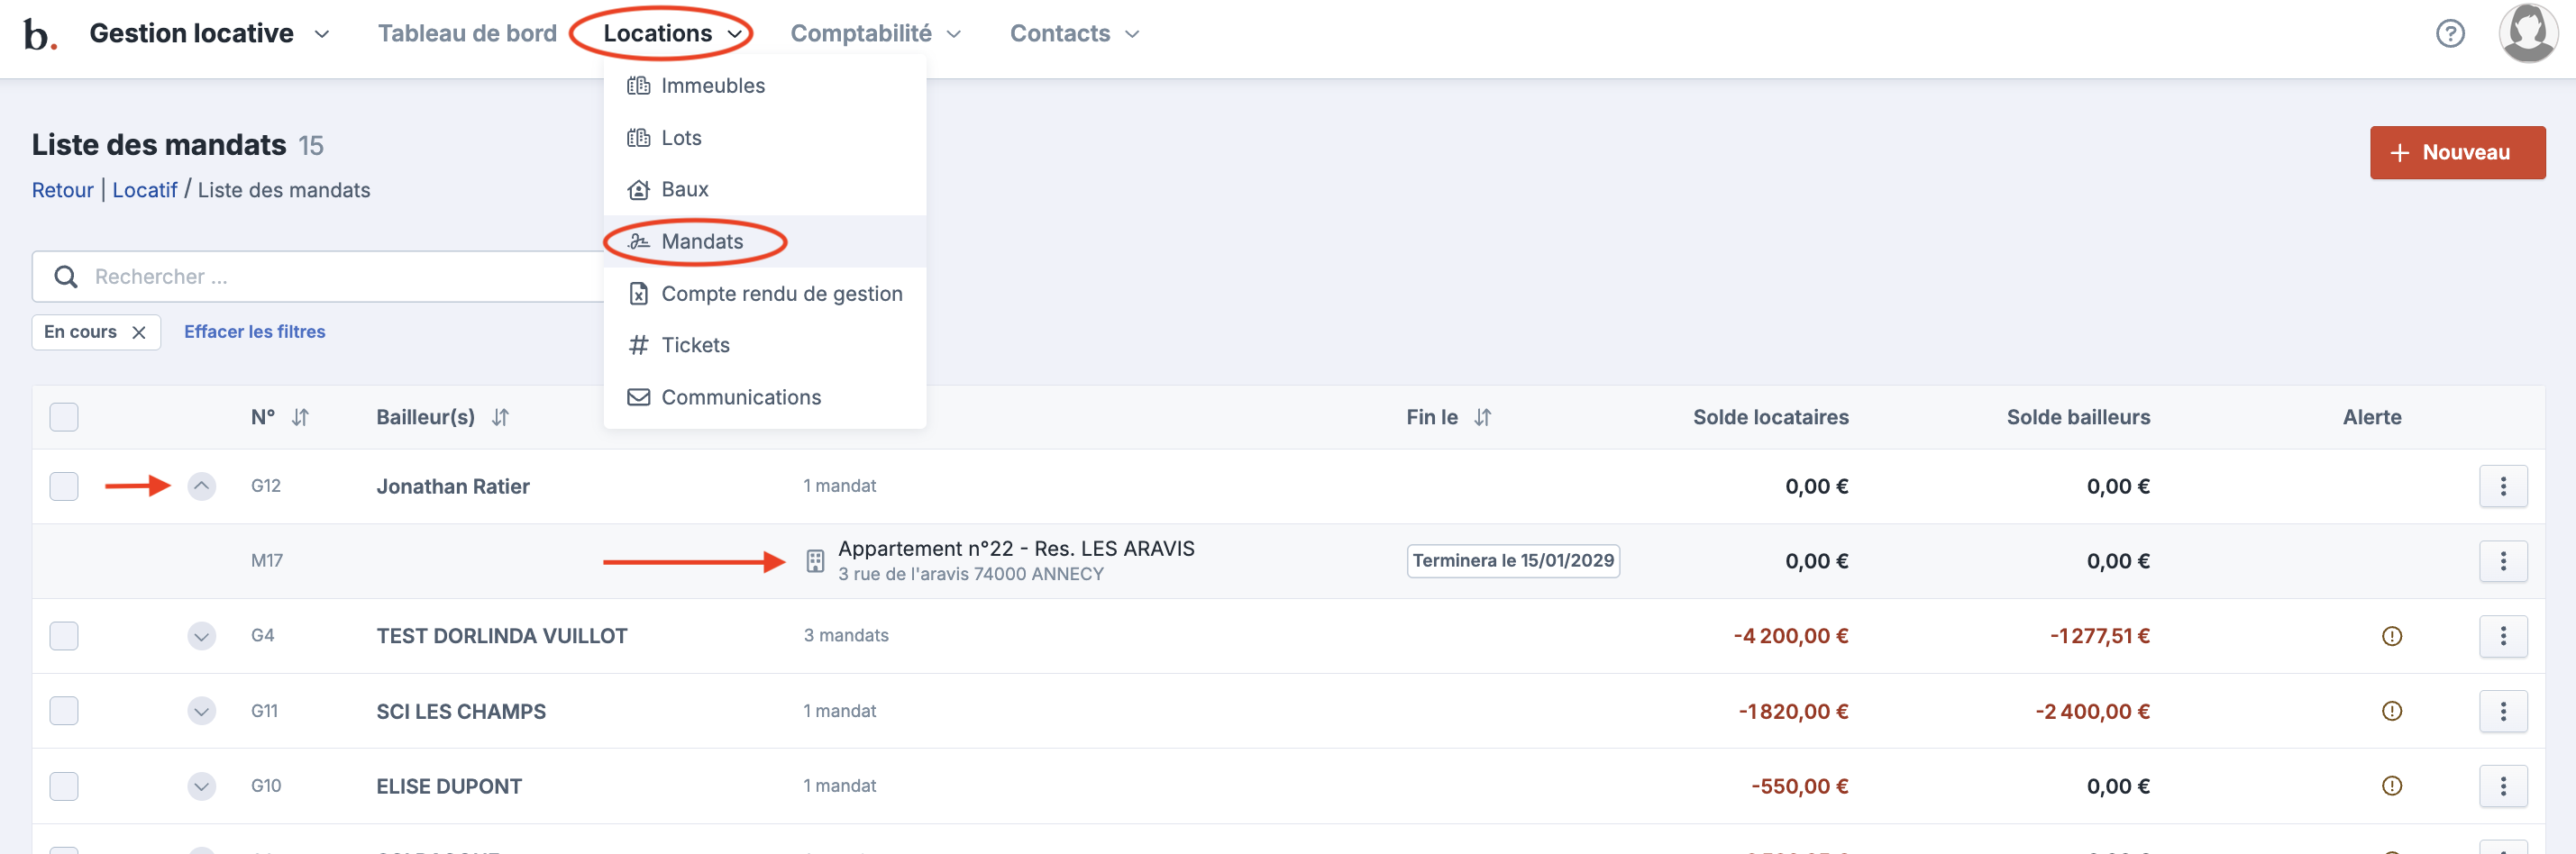The height and width of the screenshot is (854, 2576).
Task: Click the Nouveau button
Action: 2456,152
